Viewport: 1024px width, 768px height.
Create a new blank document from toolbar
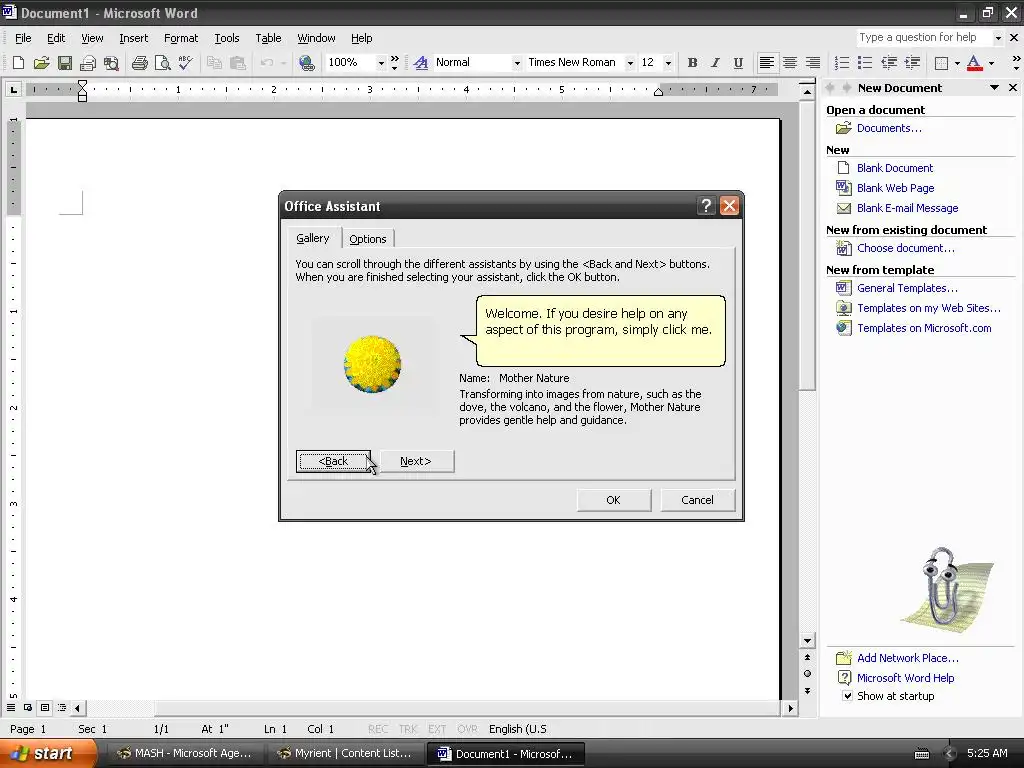point(18,63)
